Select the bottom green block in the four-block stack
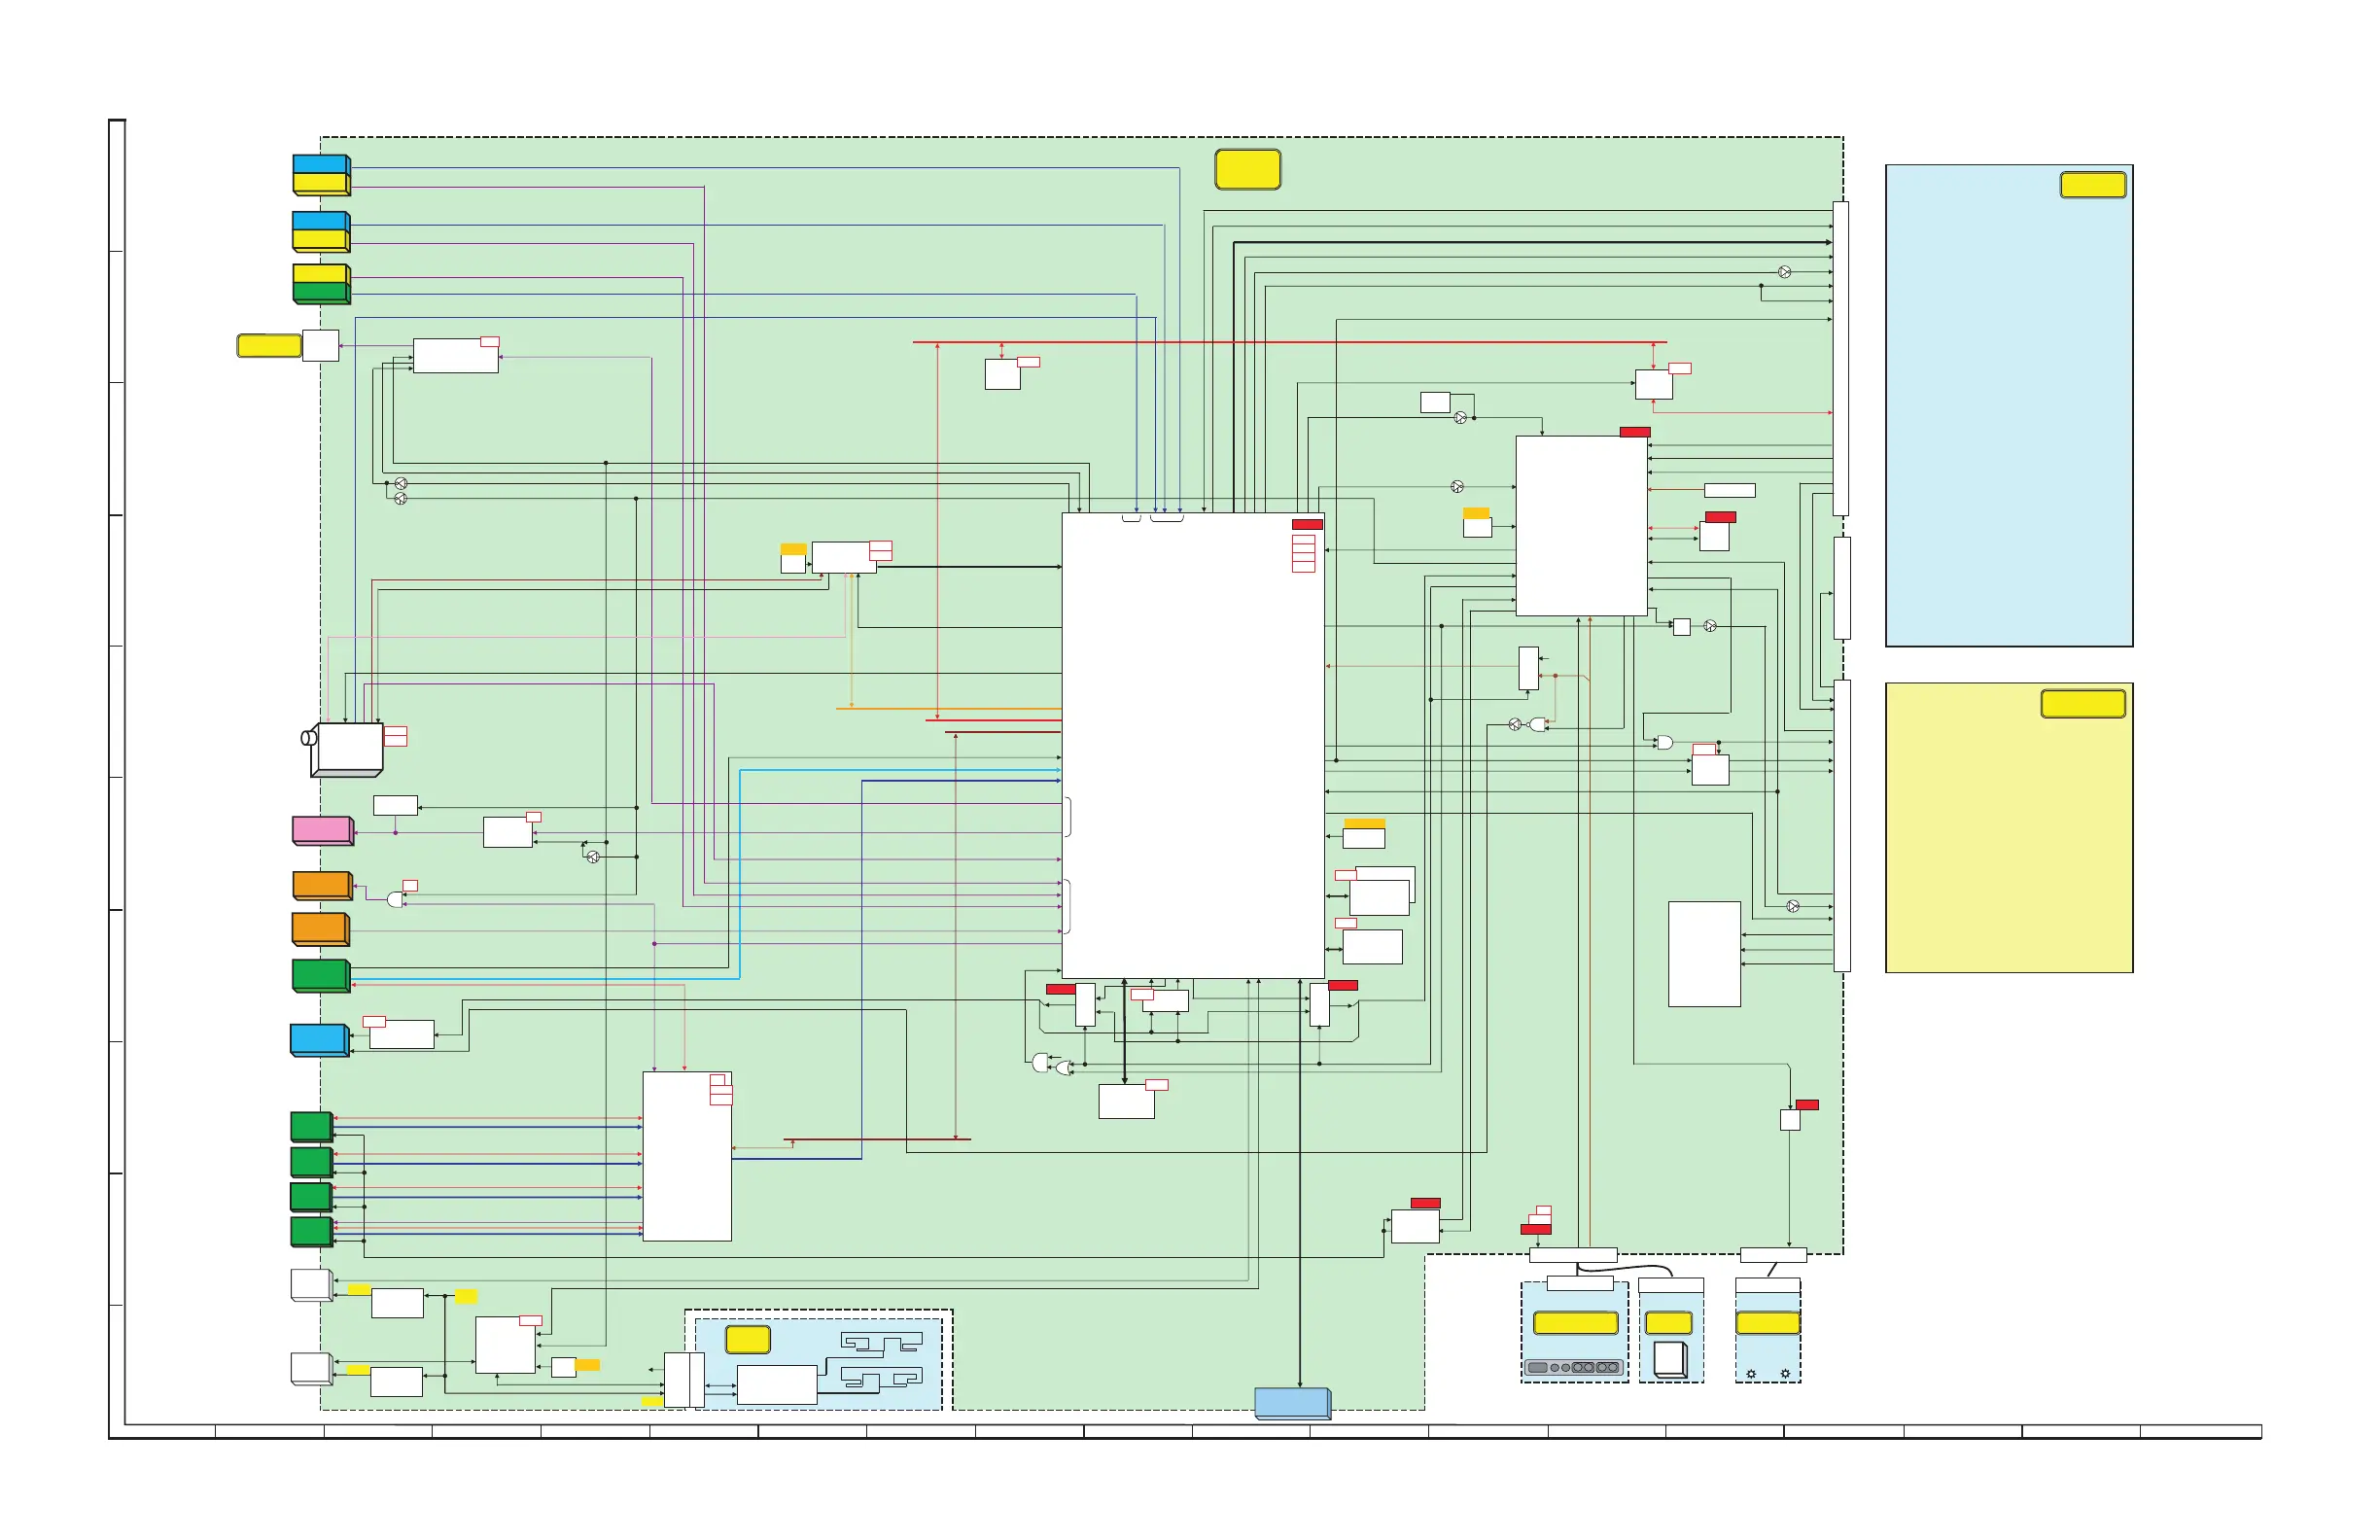 (312, 1232)
